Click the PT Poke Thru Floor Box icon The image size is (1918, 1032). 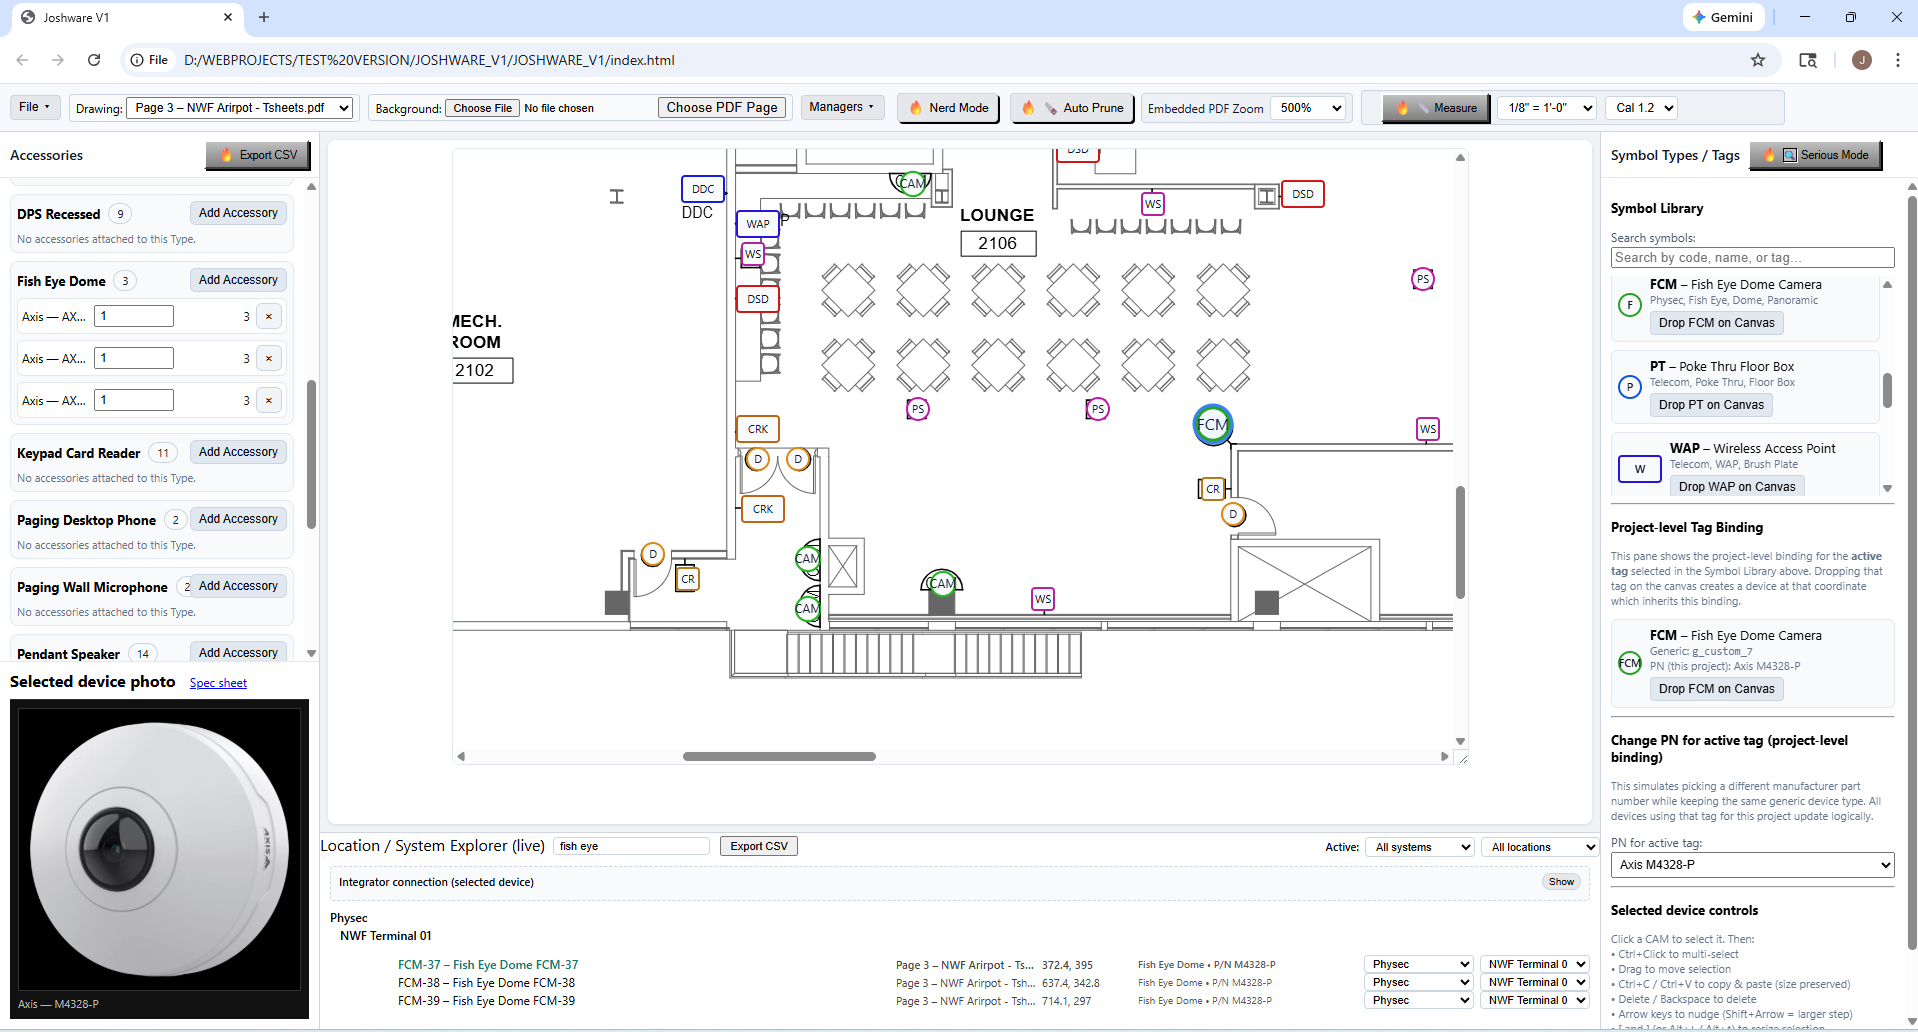pos(1628,387)
